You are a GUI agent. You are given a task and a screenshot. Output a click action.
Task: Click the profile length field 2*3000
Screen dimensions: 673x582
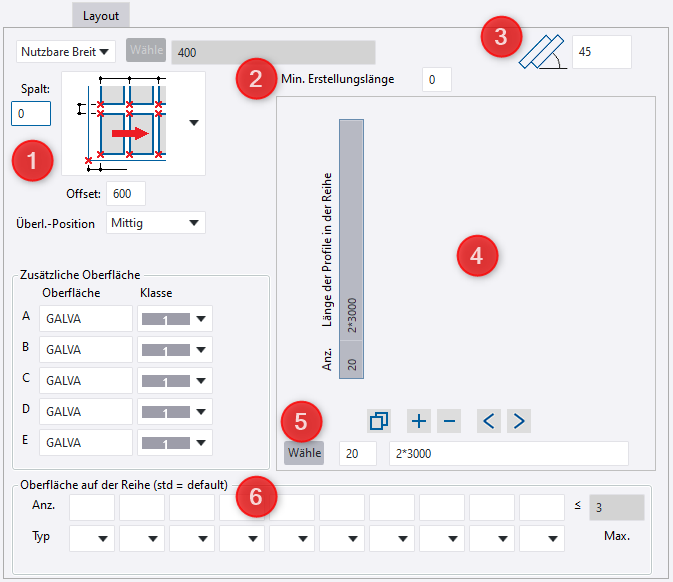pyautogui.click(x=509, y=453)
